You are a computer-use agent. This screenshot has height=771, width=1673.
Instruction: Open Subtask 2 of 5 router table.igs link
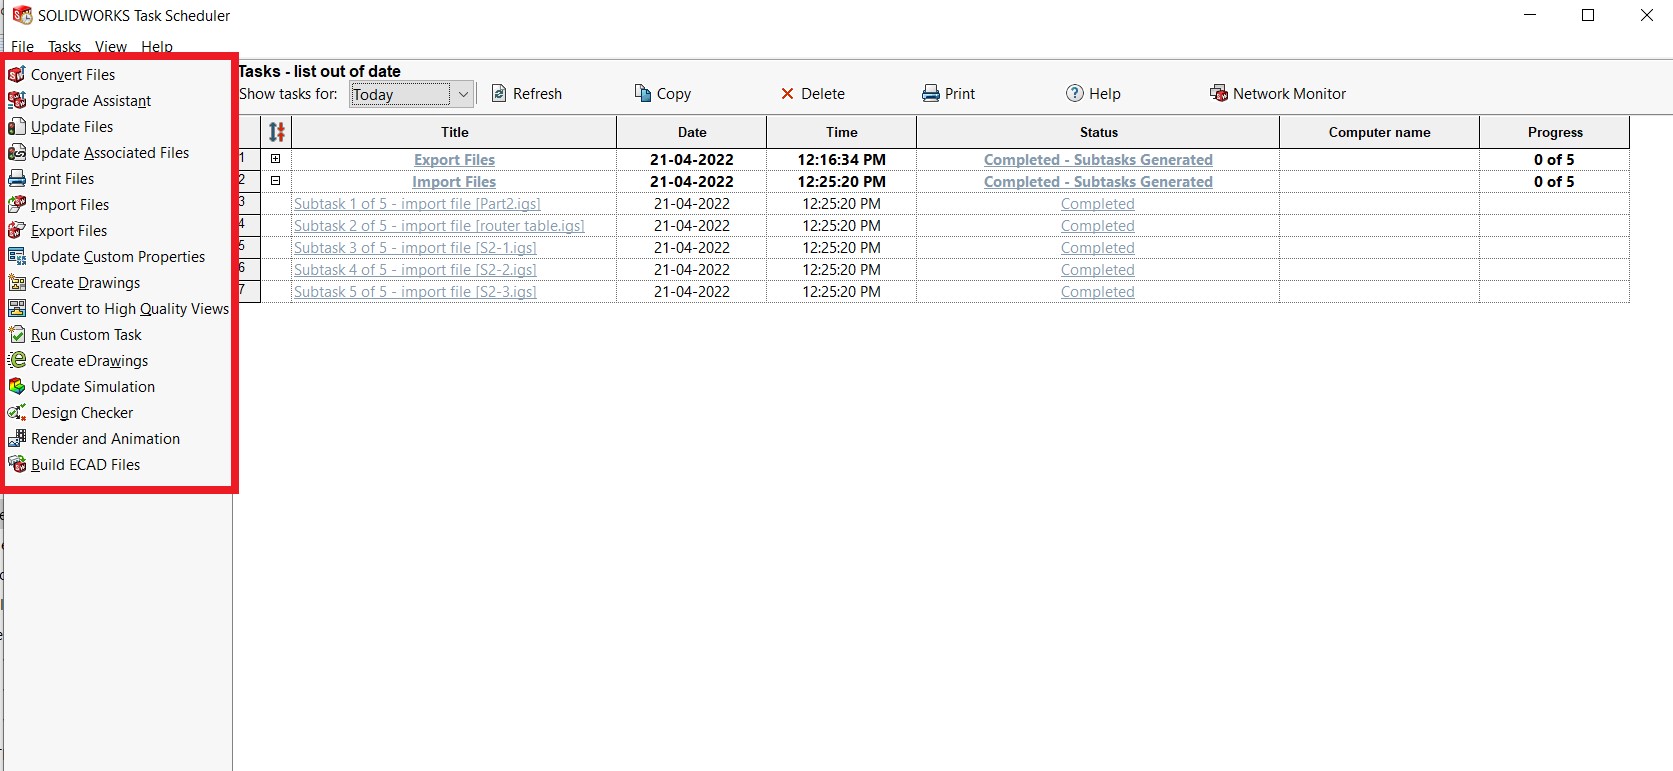(439, 226)
